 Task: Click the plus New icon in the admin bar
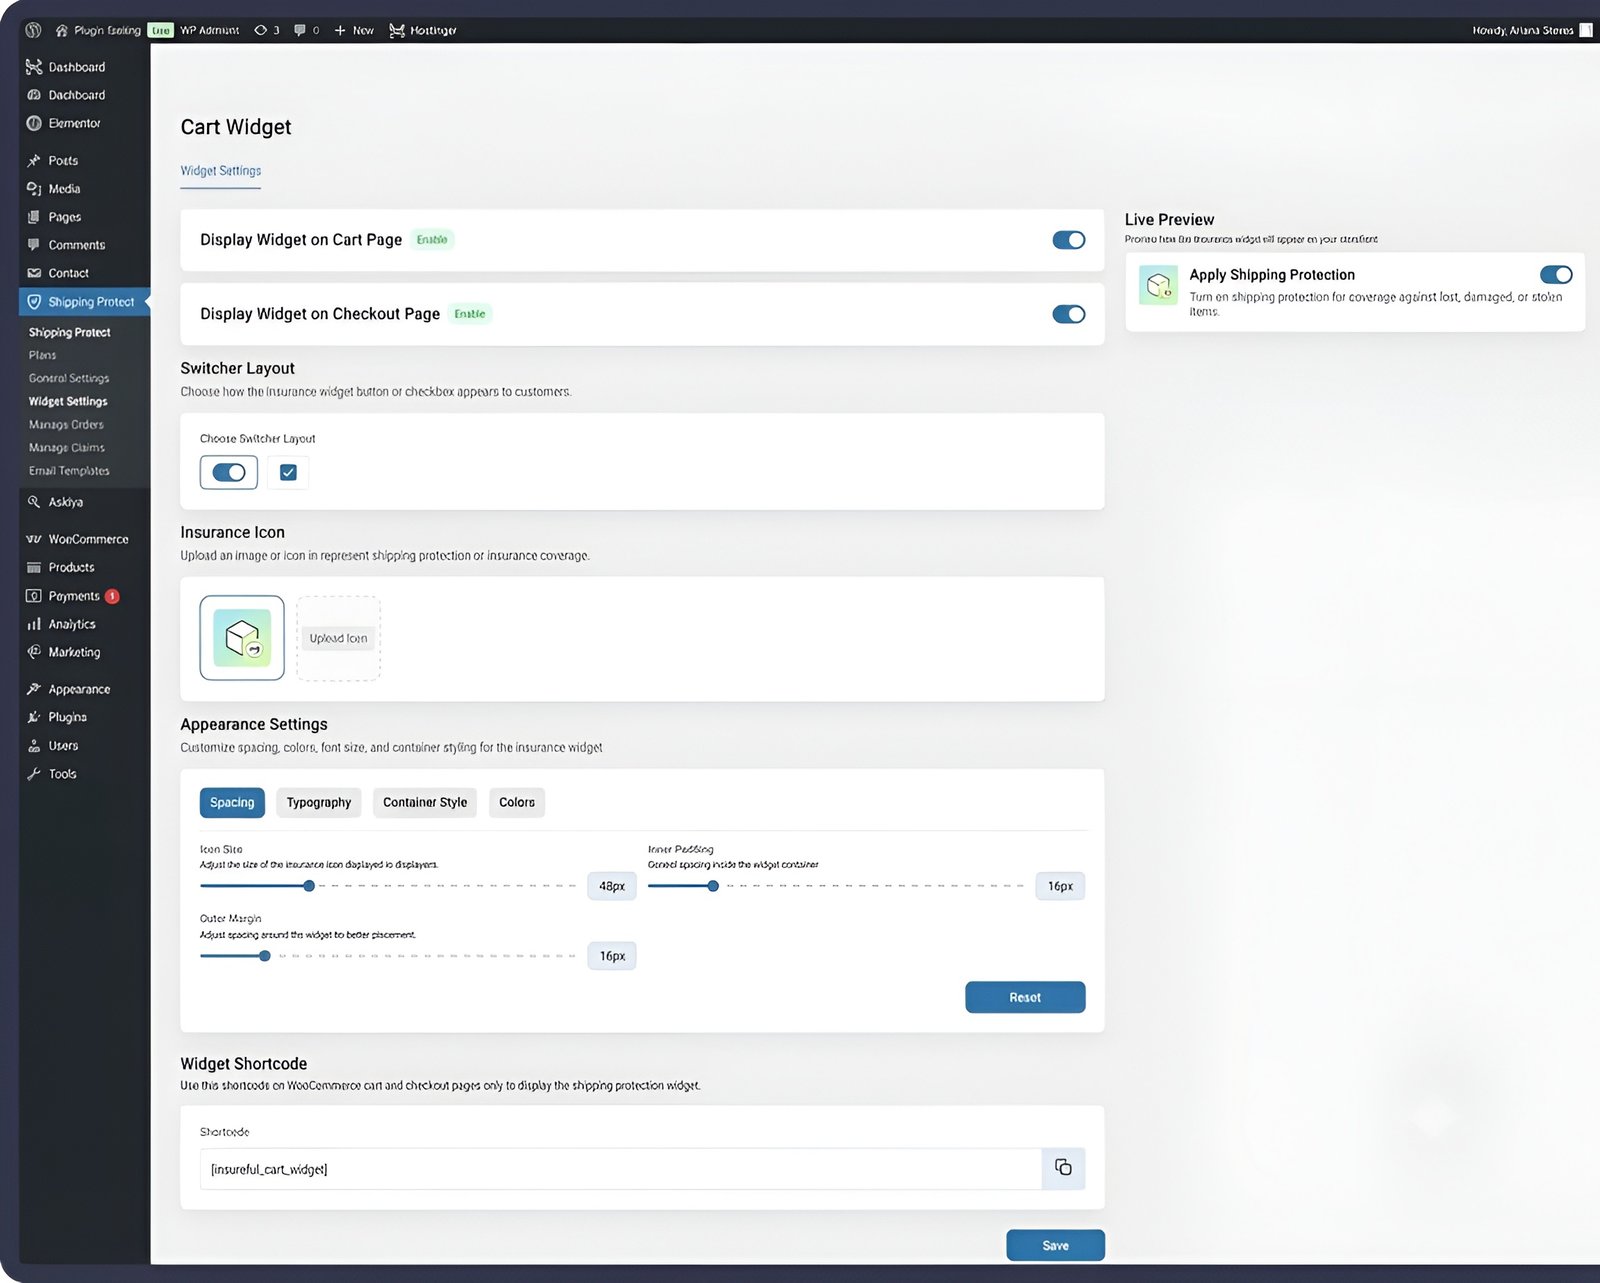[340, 30]
